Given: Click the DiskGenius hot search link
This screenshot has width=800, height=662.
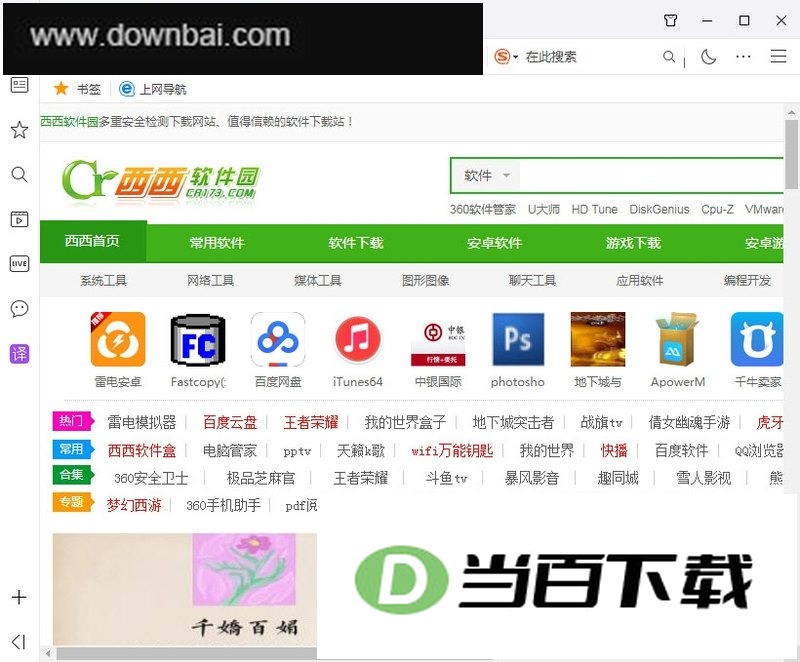Looking at the screenshot, I should (659, 209).
